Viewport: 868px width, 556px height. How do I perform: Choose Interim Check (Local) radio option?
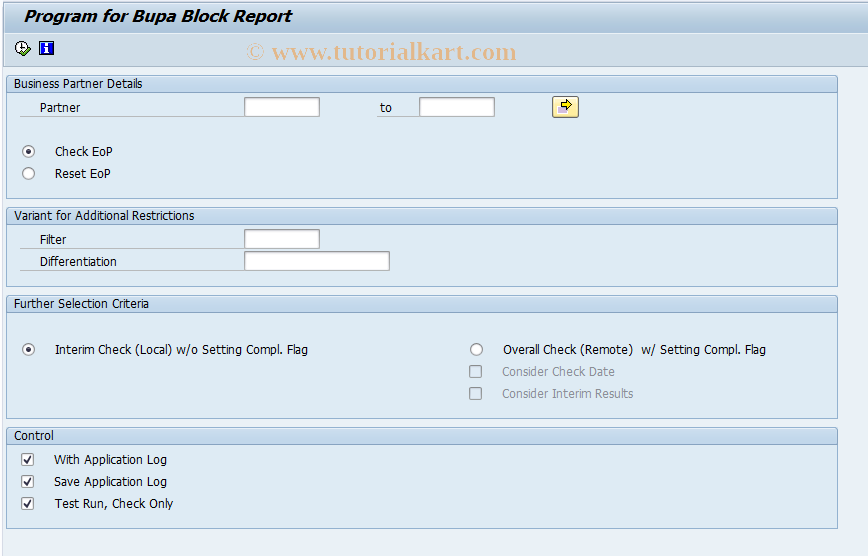(x=28, y=350)
